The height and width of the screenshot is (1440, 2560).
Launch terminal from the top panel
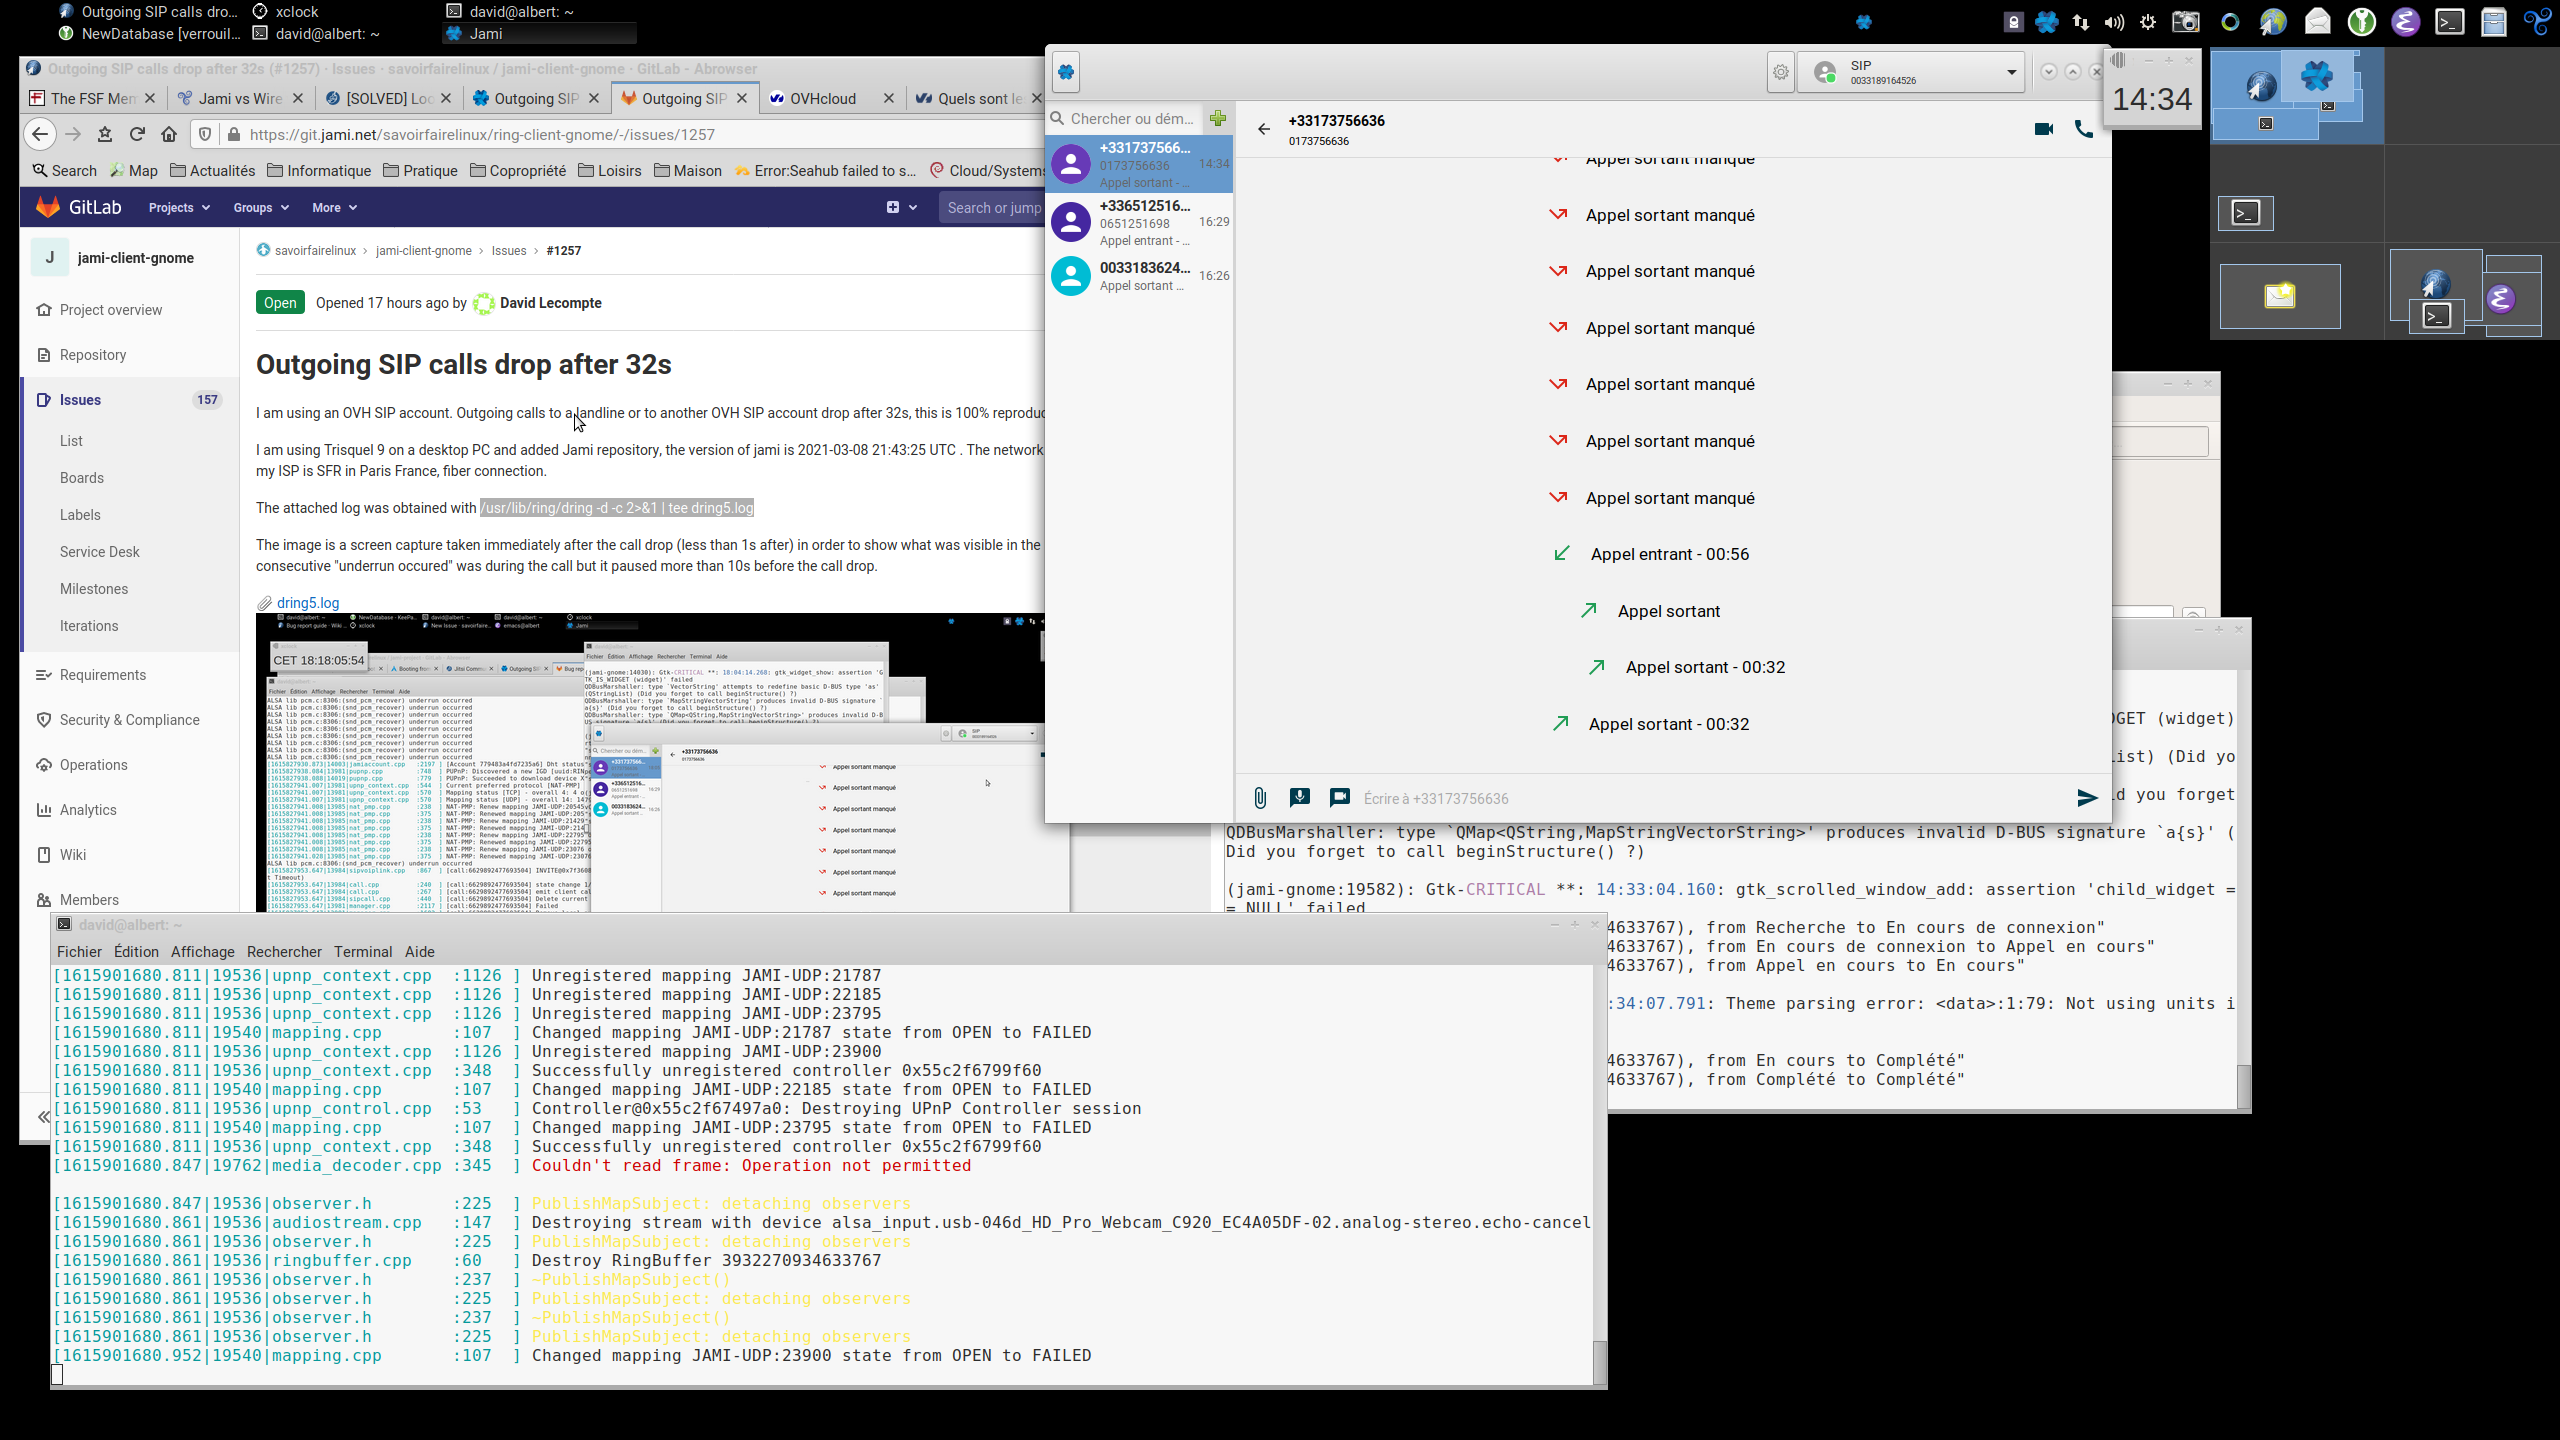[x=2450, y=22]
